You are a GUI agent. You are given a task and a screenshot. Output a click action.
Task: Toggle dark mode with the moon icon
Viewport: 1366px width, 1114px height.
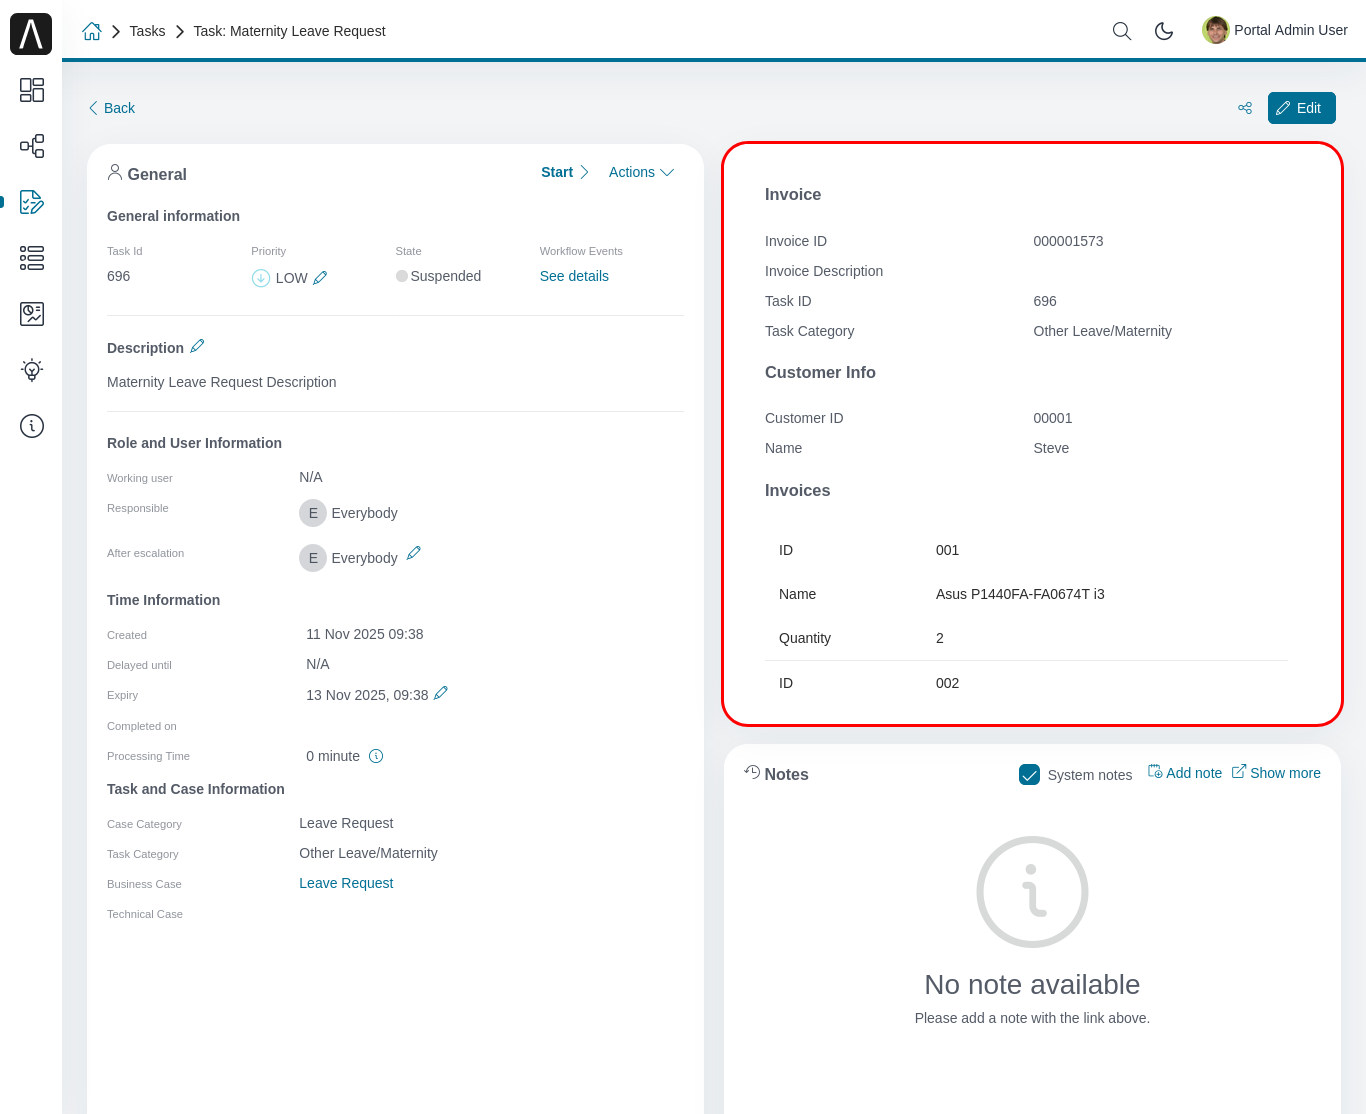point(1164,31)
